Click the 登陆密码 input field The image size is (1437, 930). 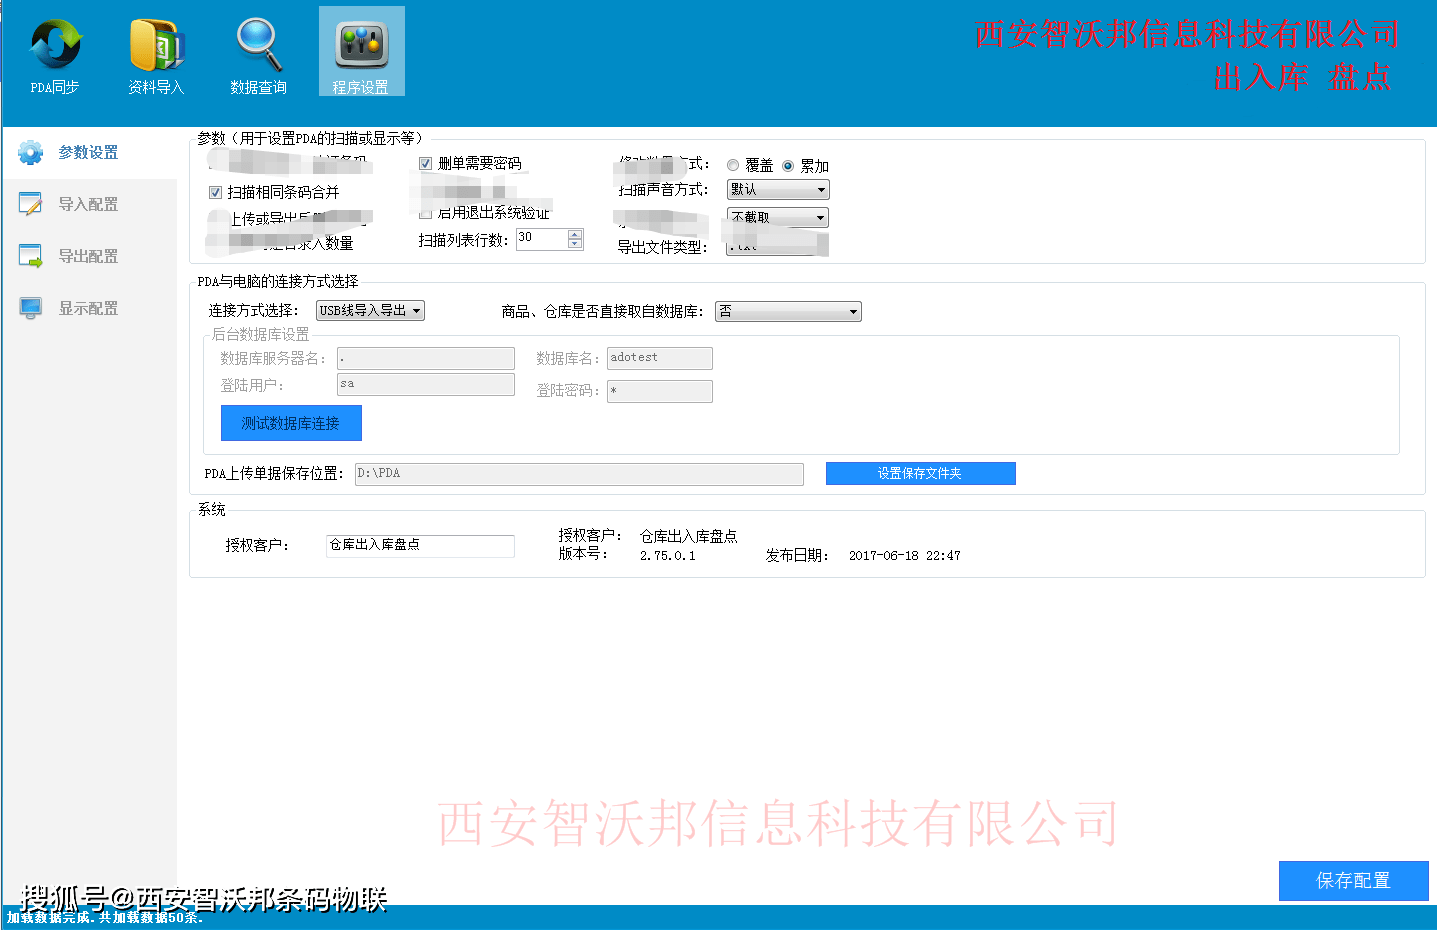[x=660, y=391]
